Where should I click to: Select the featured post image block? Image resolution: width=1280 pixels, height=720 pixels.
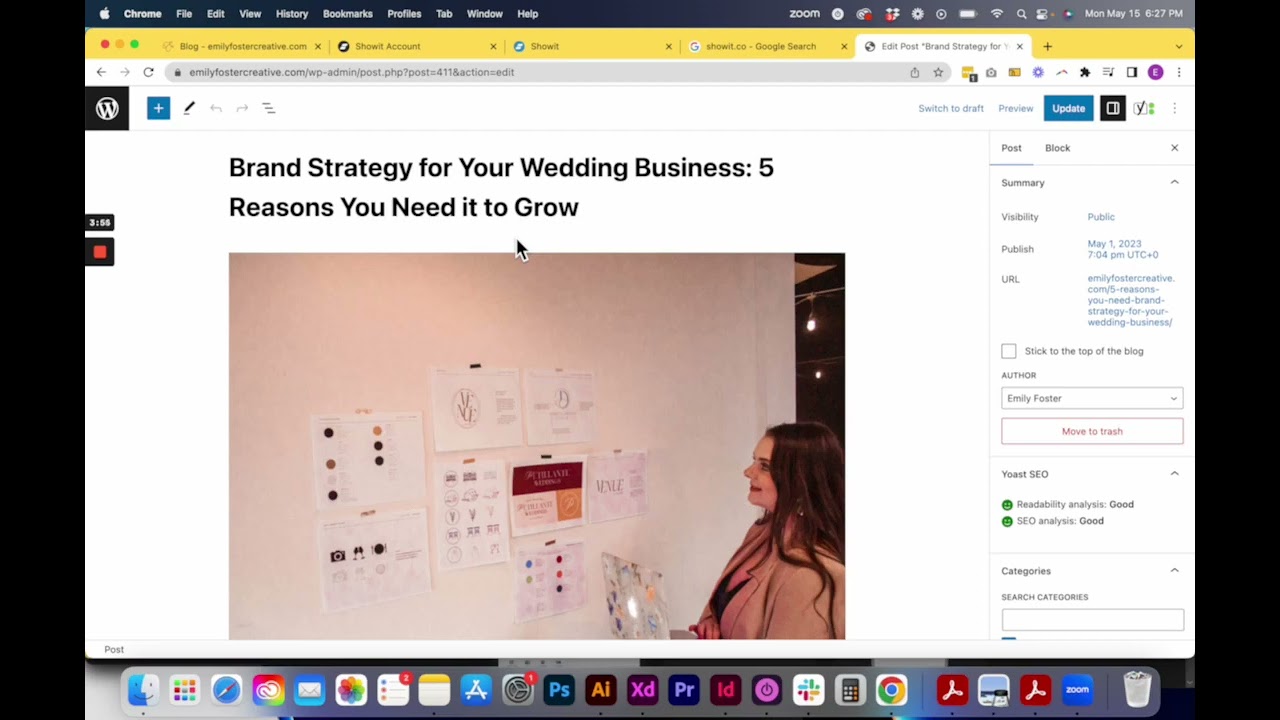(x=537, y=446)
